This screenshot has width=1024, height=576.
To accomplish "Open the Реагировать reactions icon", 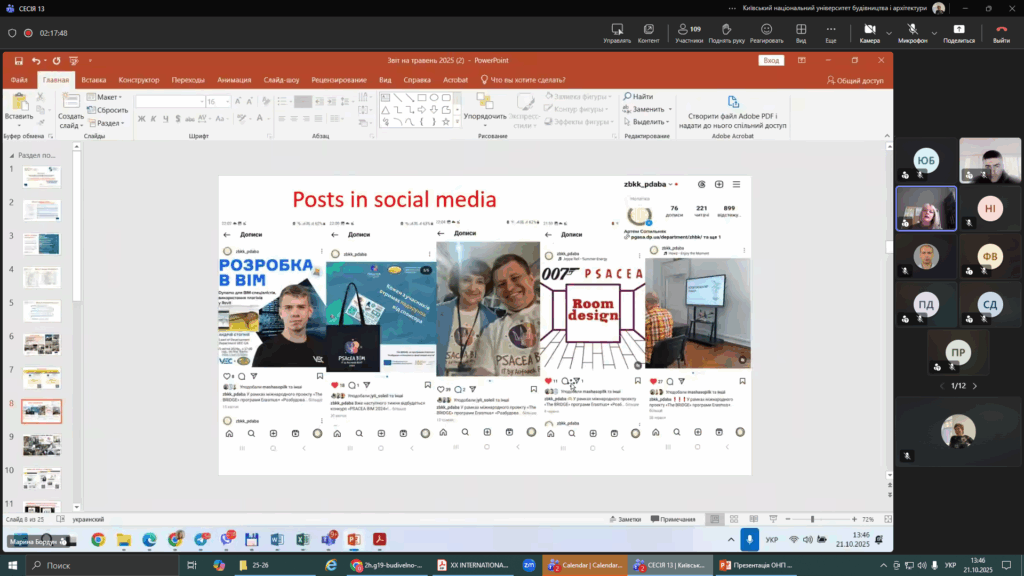I will tap(766, 30).
